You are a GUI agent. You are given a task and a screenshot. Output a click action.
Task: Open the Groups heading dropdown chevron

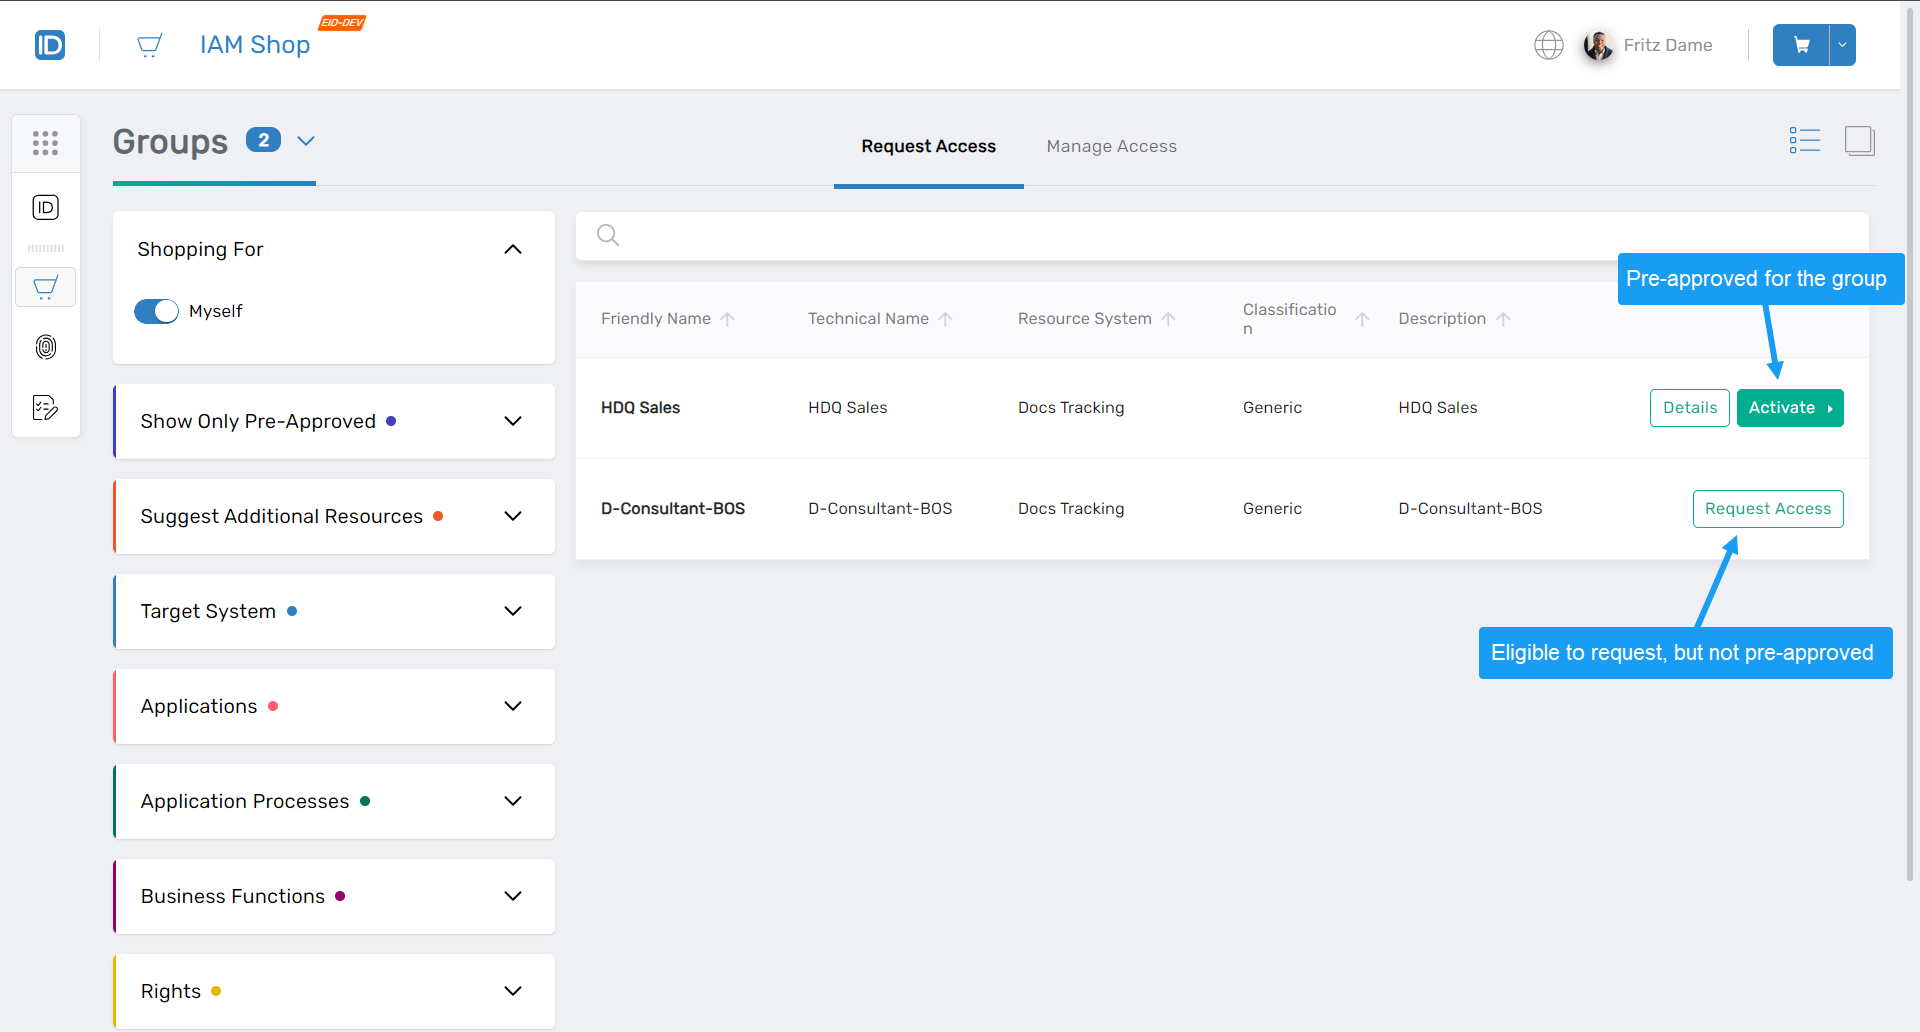click(305, 140)
